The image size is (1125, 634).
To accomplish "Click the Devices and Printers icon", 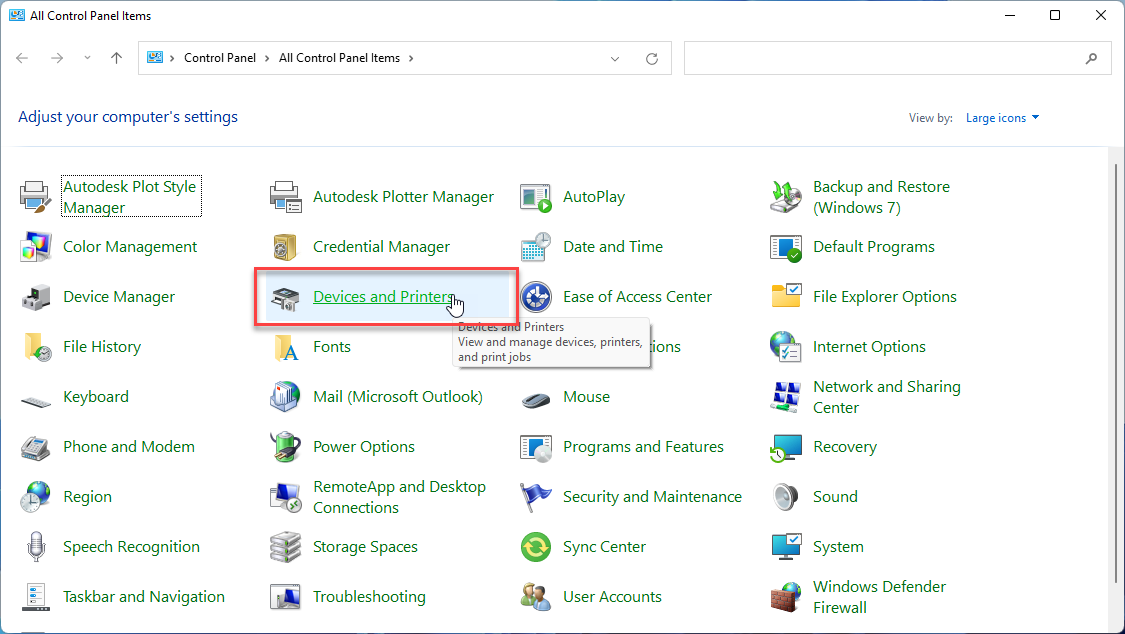I will [x=285, y=297].
